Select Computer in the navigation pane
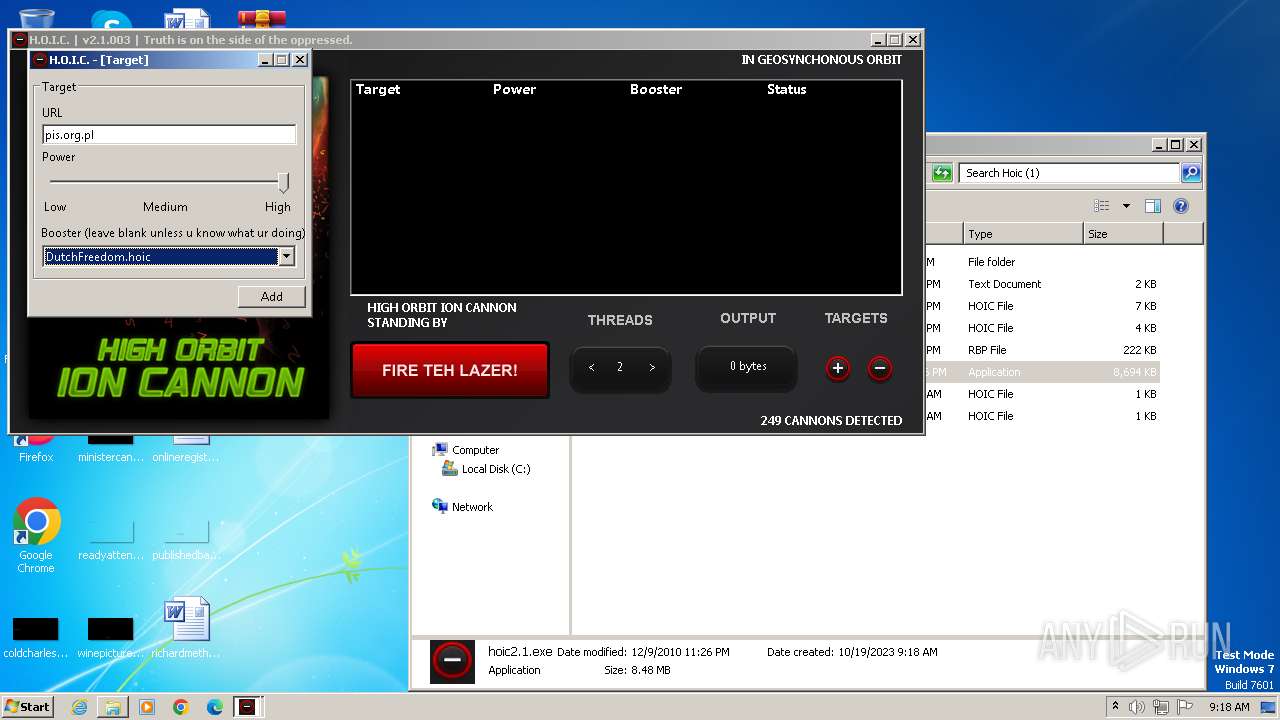Screen dimensions: 1280x720 [465, 450]
